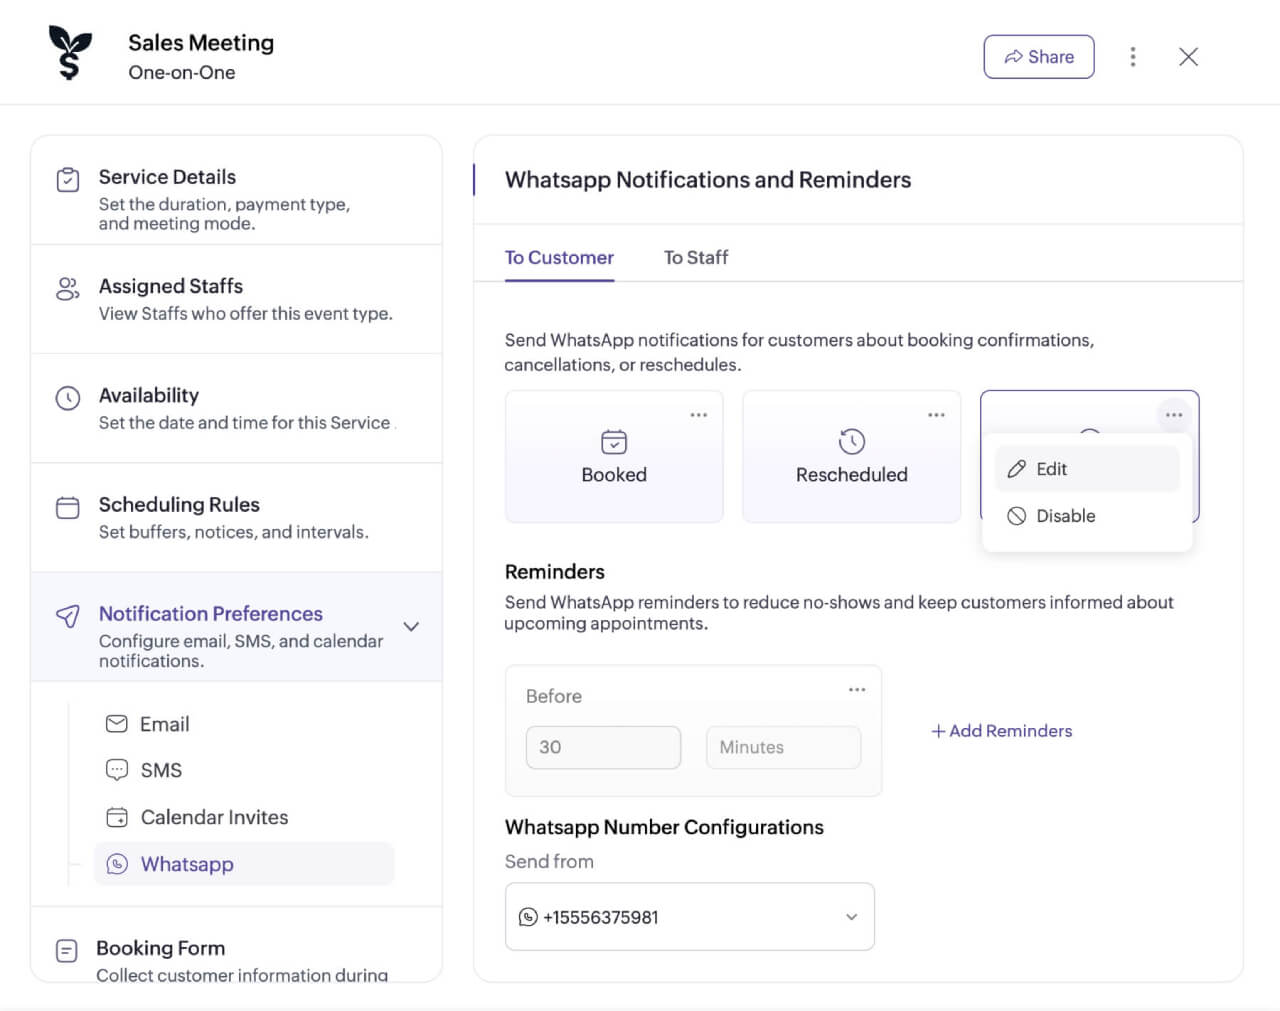The image size is (1280, 1011).
Task: Click the Notification Preferences paper plane icon
Action: click(68, 616)
